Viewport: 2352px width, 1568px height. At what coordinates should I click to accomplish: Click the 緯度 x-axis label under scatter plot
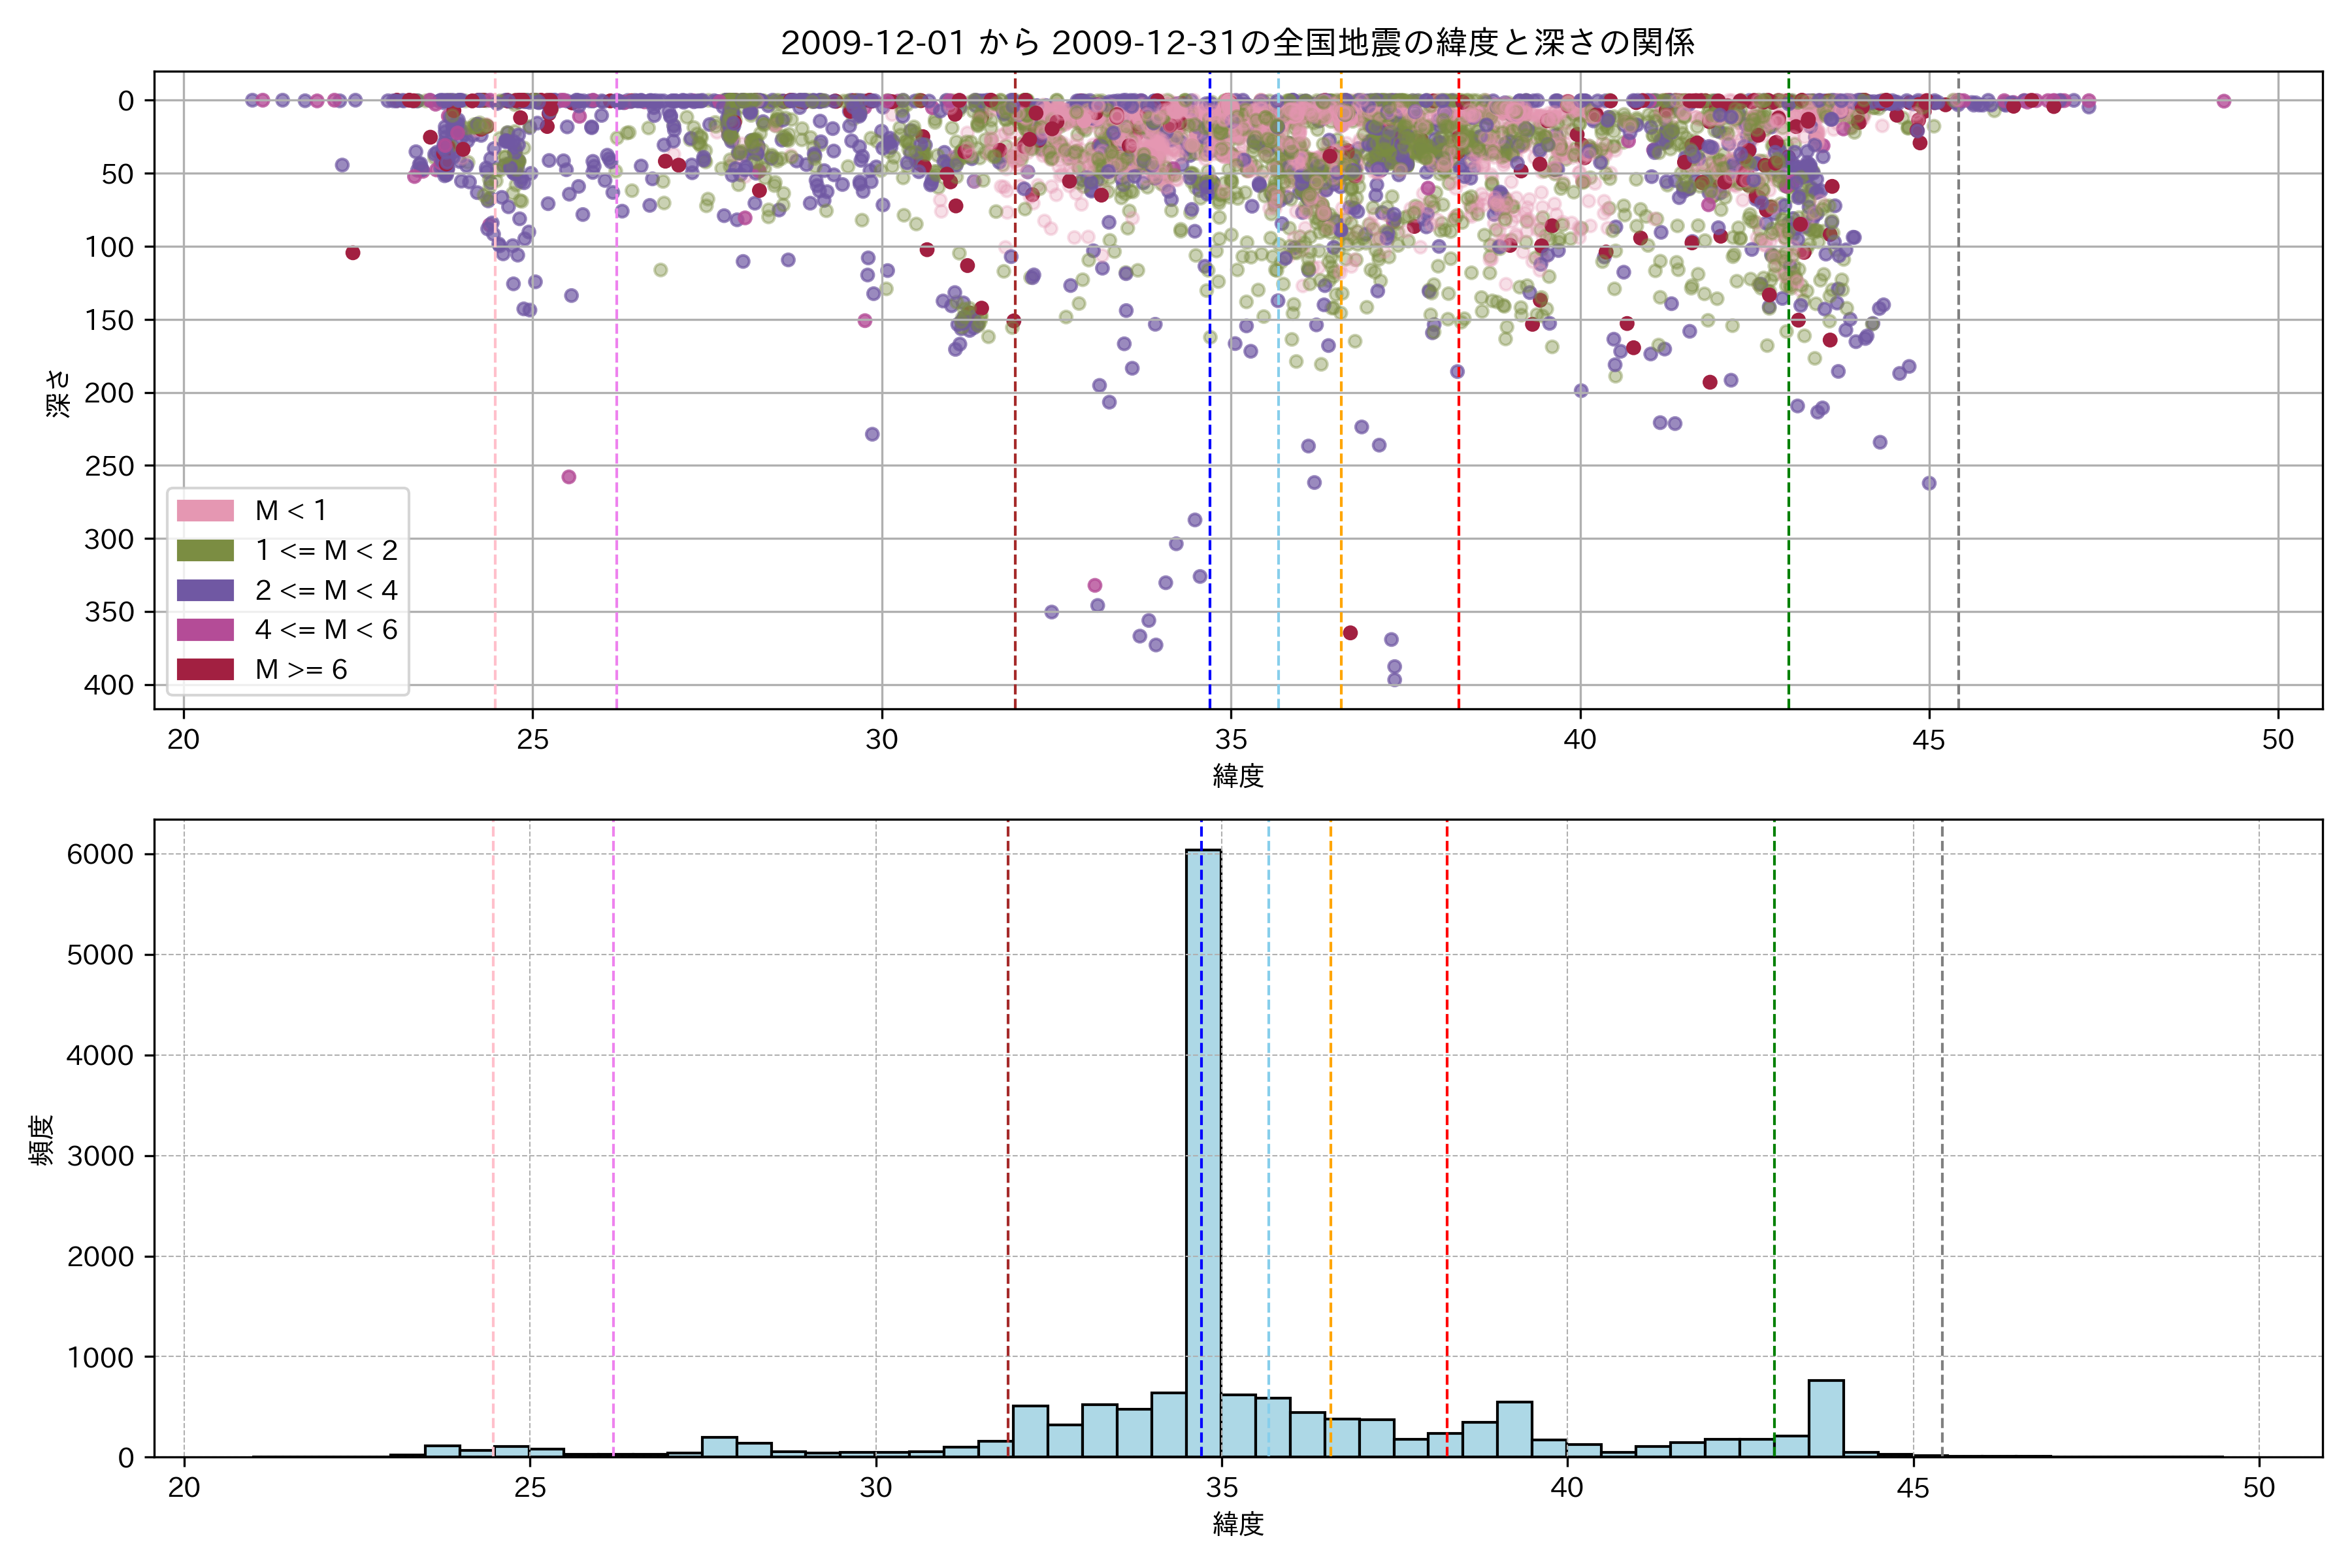click(1238, 776)
